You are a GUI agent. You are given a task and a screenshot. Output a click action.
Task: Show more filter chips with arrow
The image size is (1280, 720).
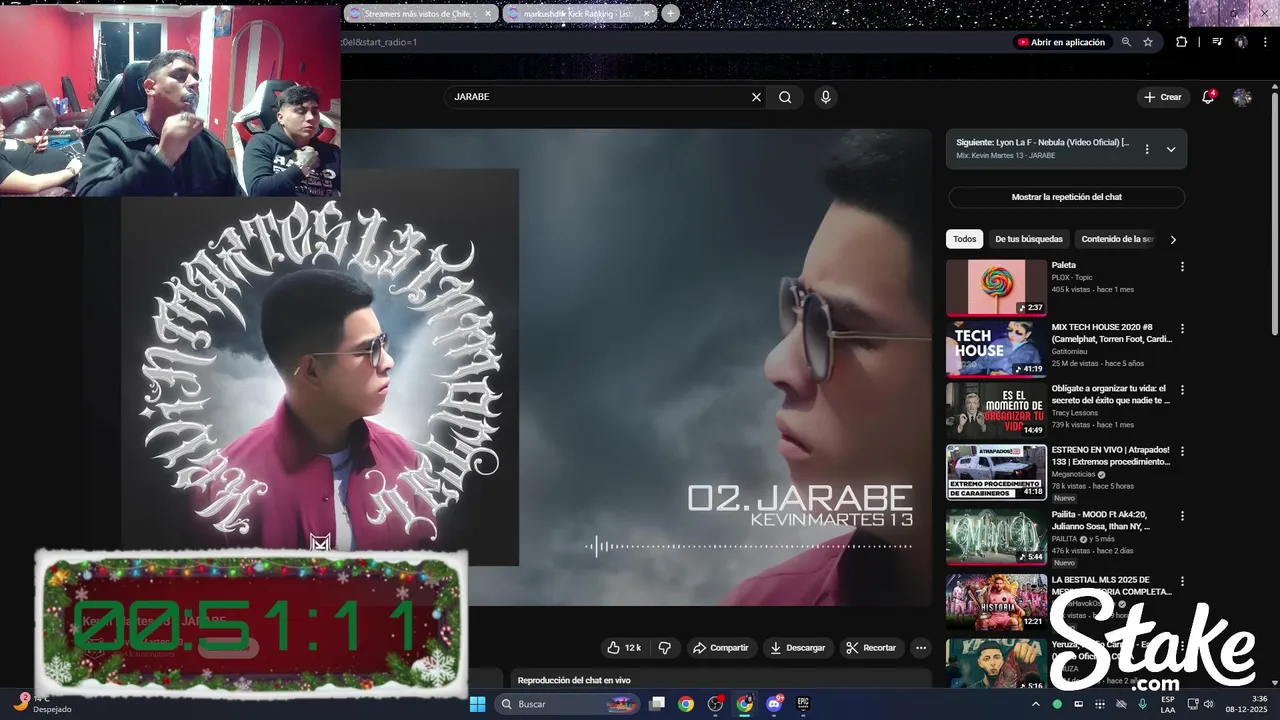(x=1173, y=239)
